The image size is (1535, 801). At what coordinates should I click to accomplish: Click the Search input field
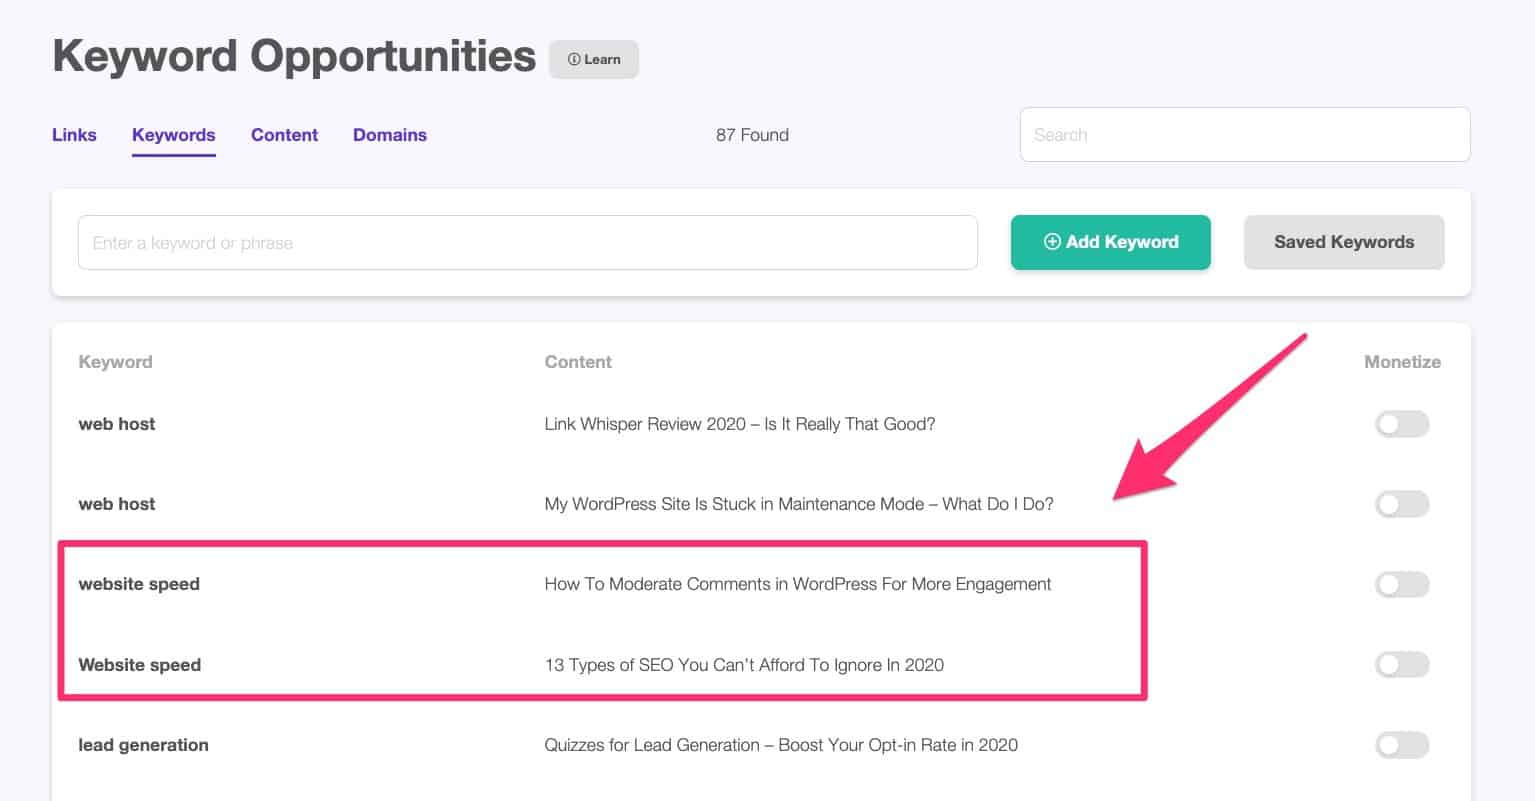point(1243,134)
